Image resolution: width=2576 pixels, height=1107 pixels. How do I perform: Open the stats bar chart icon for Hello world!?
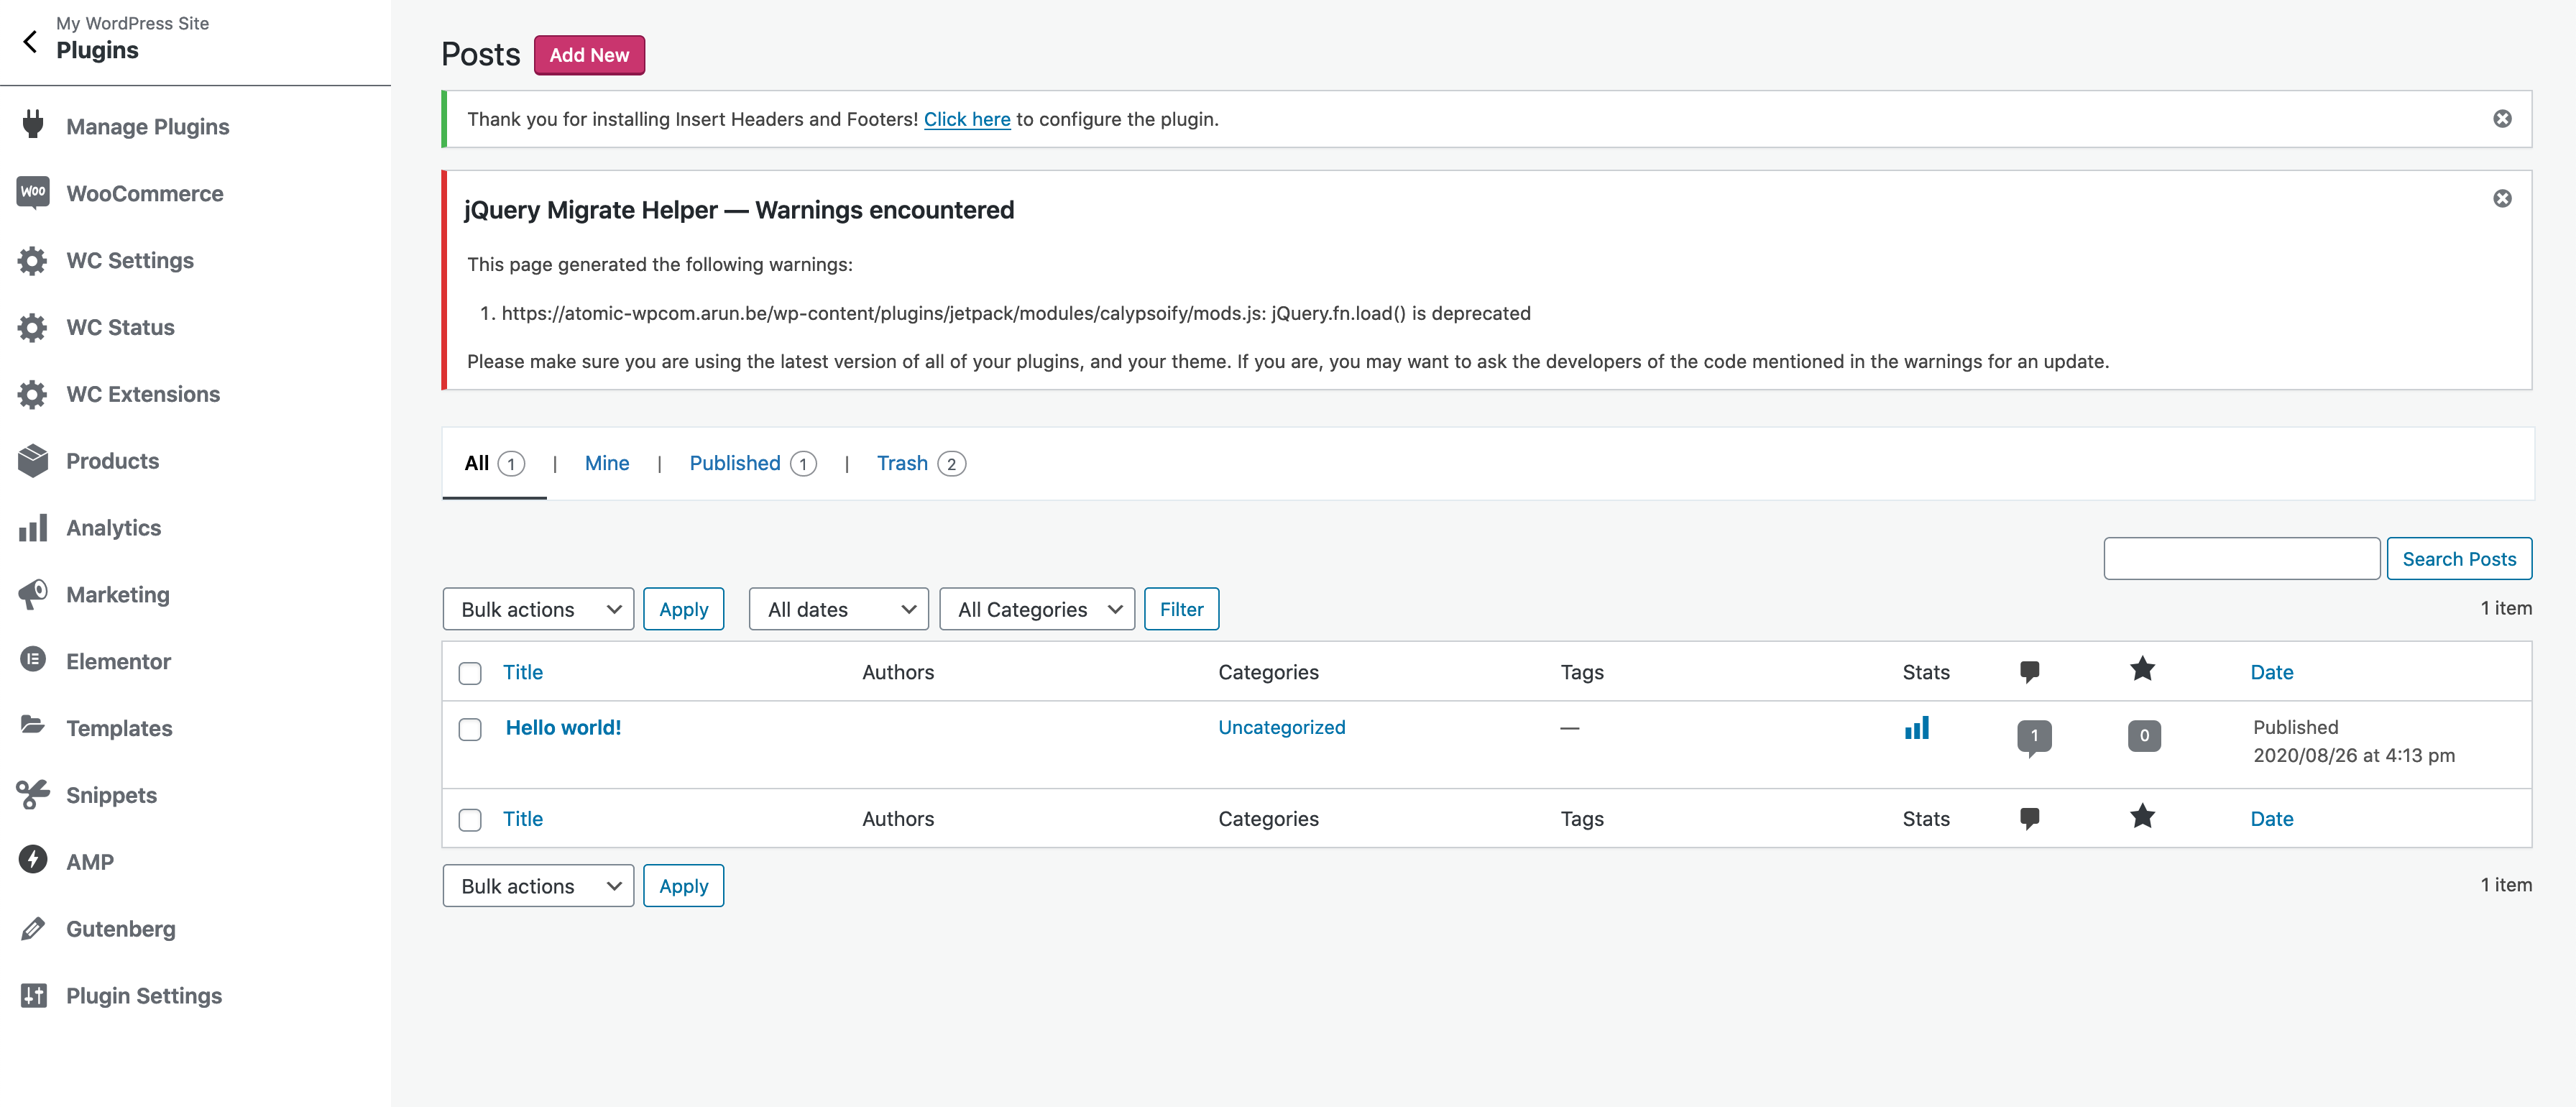pos(1916,729)
